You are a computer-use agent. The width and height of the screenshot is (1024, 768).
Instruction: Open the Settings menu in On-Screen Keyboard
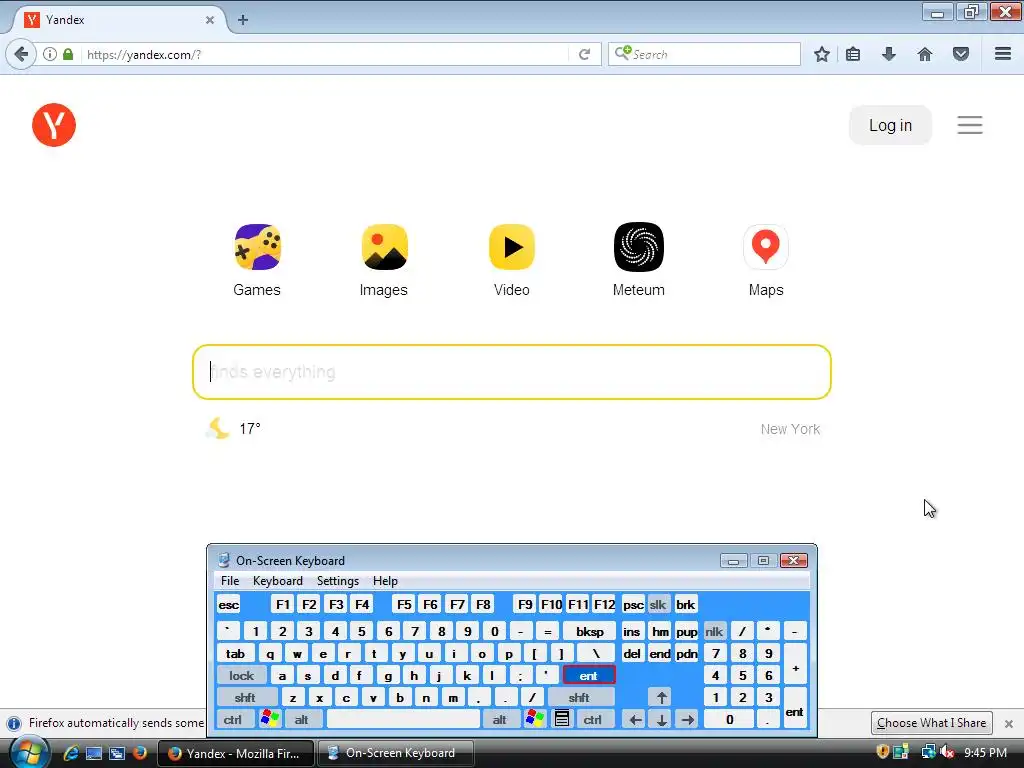tap(338, 581)
